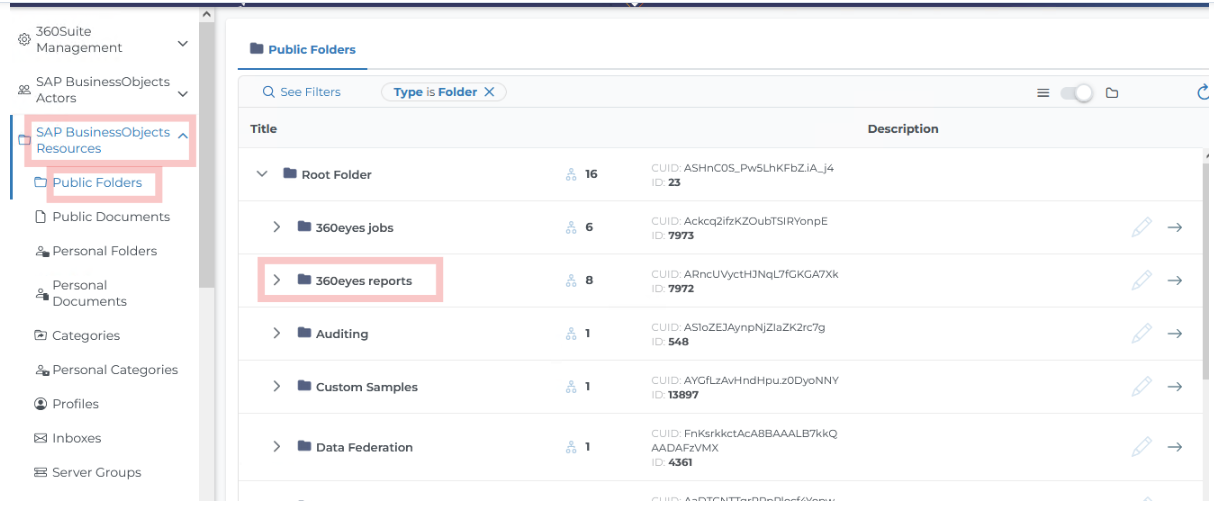
Task: Expand the Custom Samples folder
Action: point(277,386)
